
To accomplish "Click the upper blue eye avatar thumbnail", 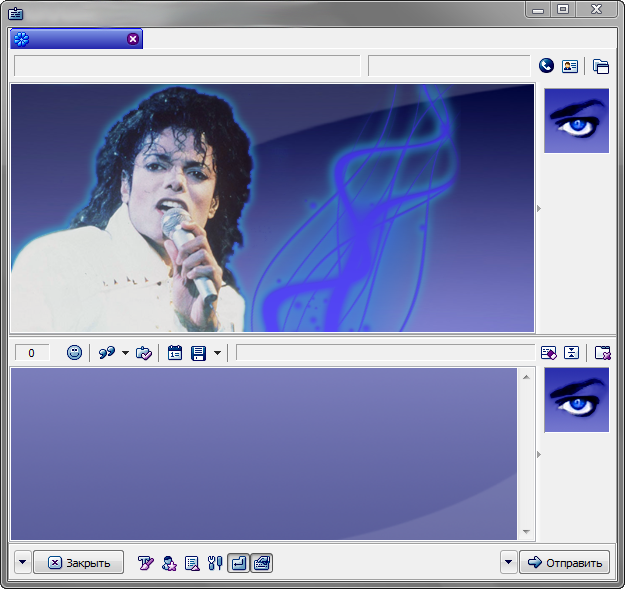I will tap(576, 121).
